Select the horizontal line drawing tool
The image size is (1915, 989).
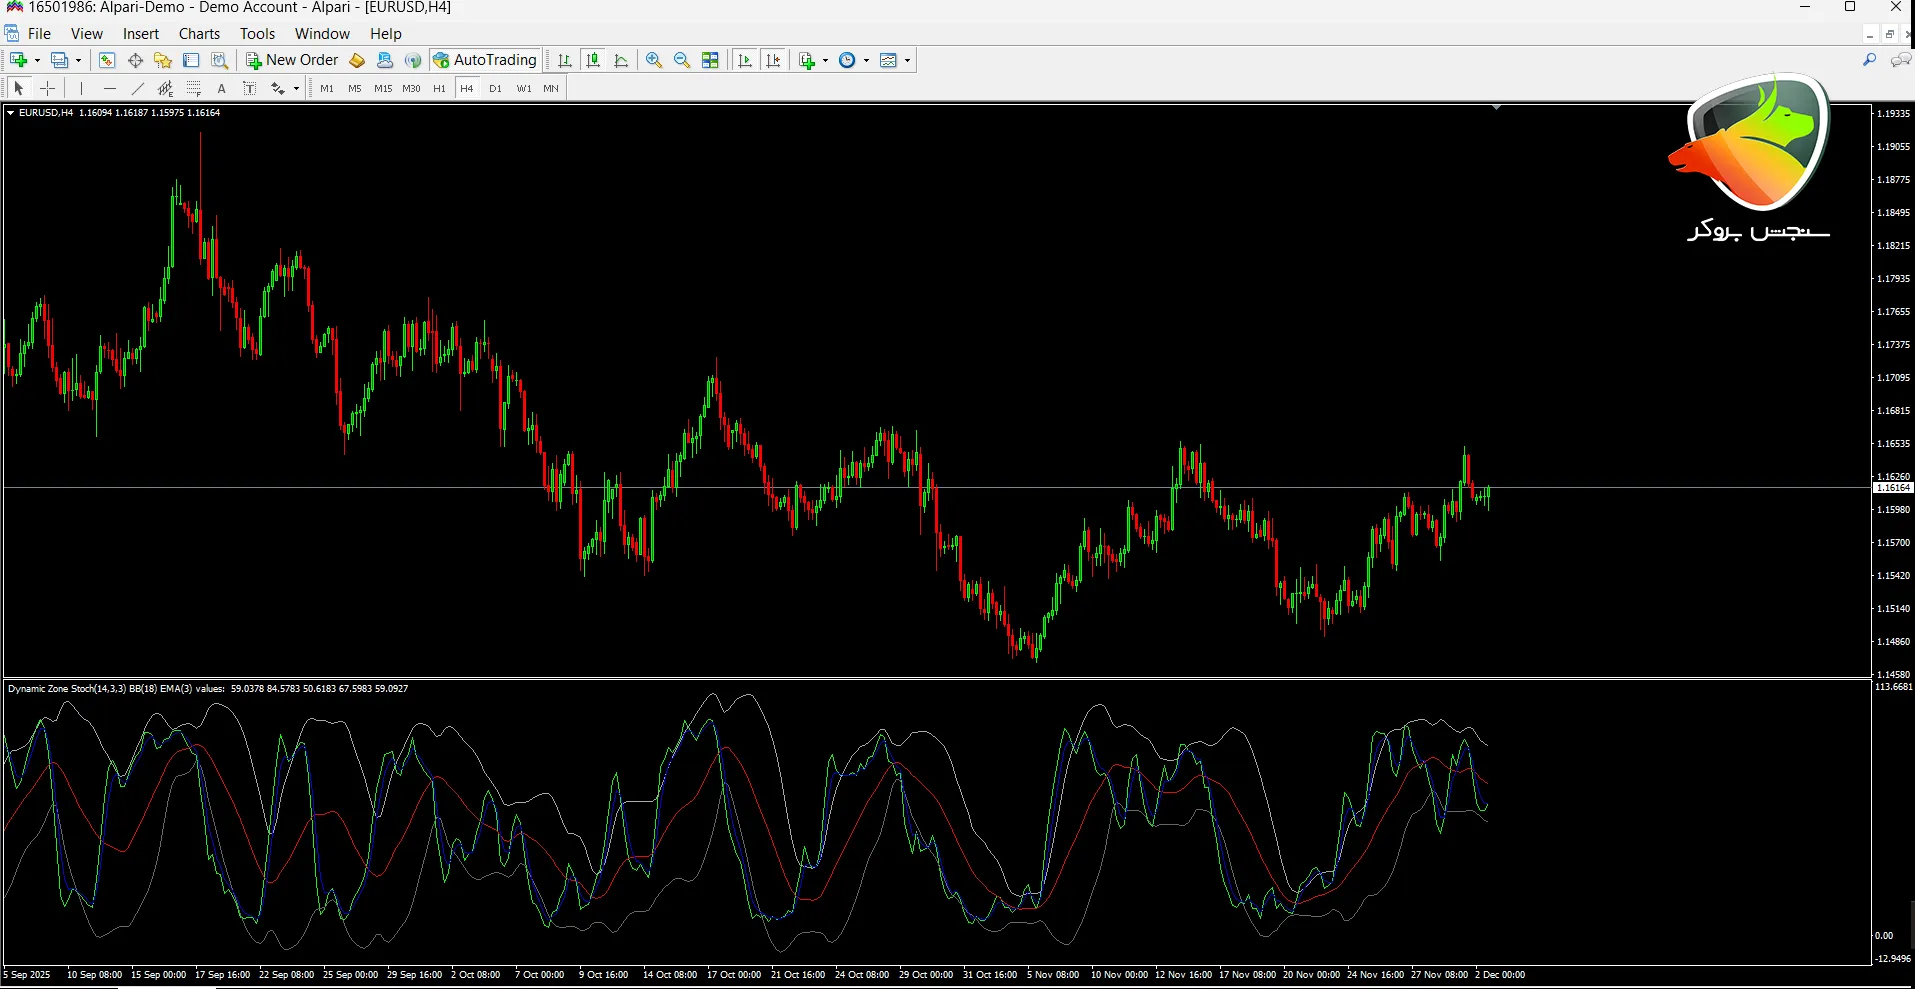click(x=110, y=88)
